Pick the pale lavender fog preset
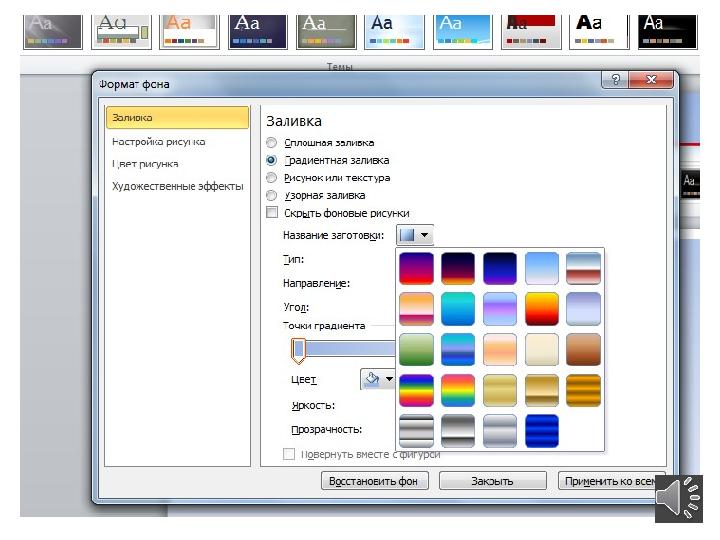The image size is (720, 540). tap(583, 309)
